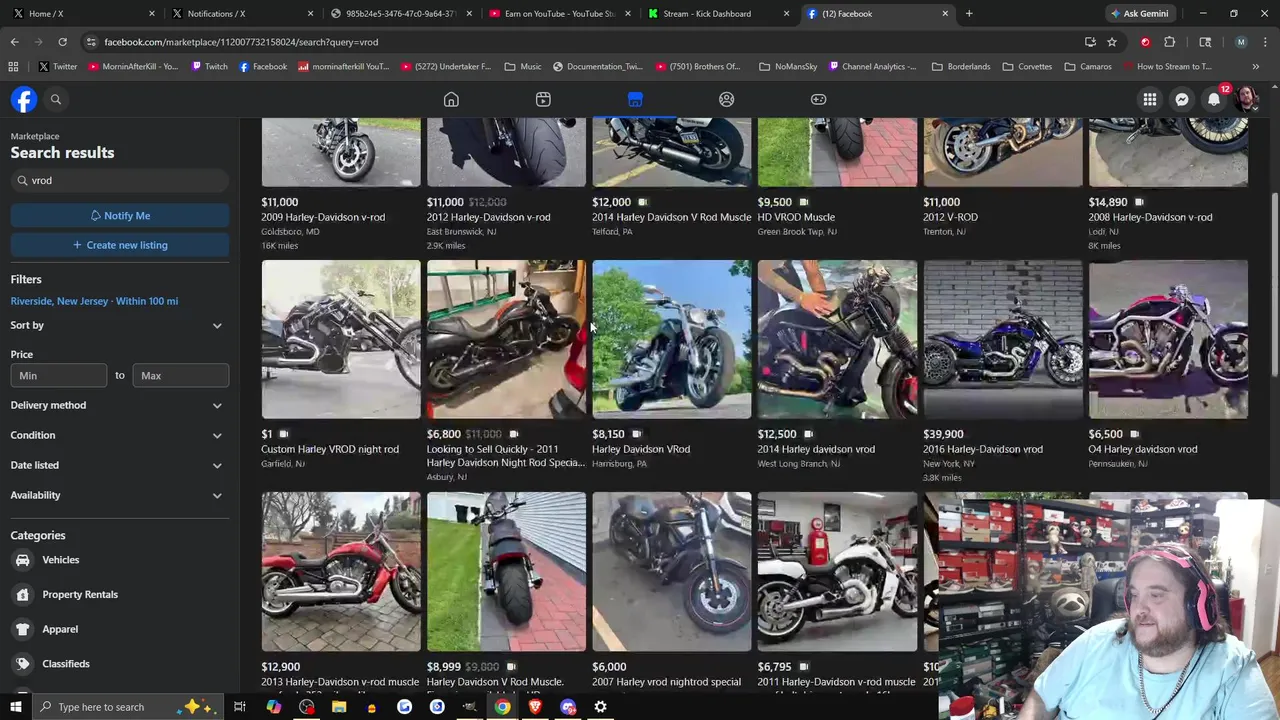
Task: Open the Corvettes bookmarks folder
Action: [x=1026, y=66]
